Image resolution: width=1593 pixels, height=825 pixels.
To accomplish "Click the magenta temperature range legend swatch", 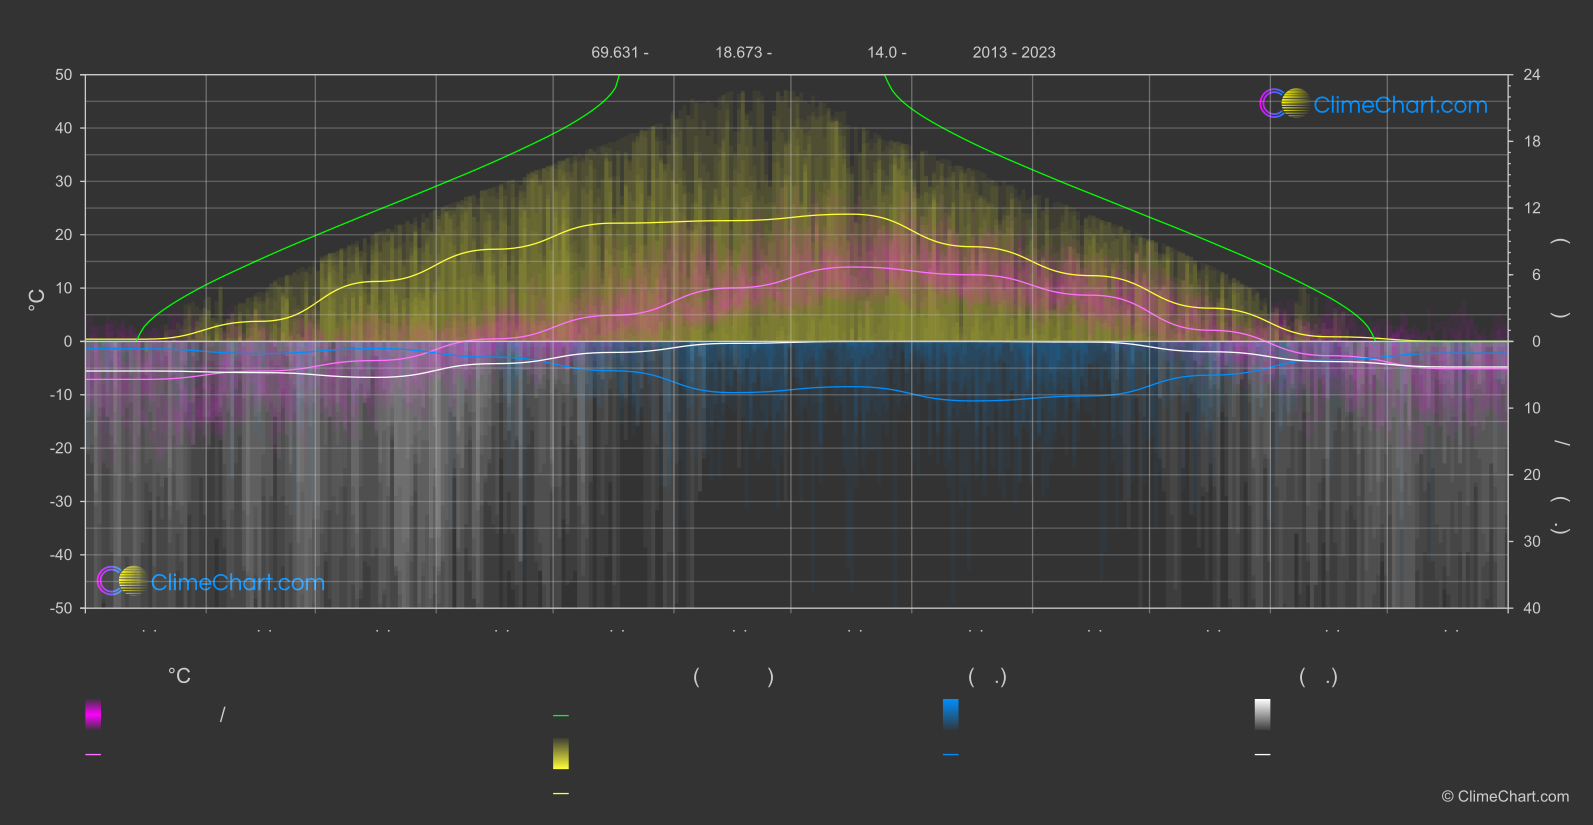I will 93,714.
